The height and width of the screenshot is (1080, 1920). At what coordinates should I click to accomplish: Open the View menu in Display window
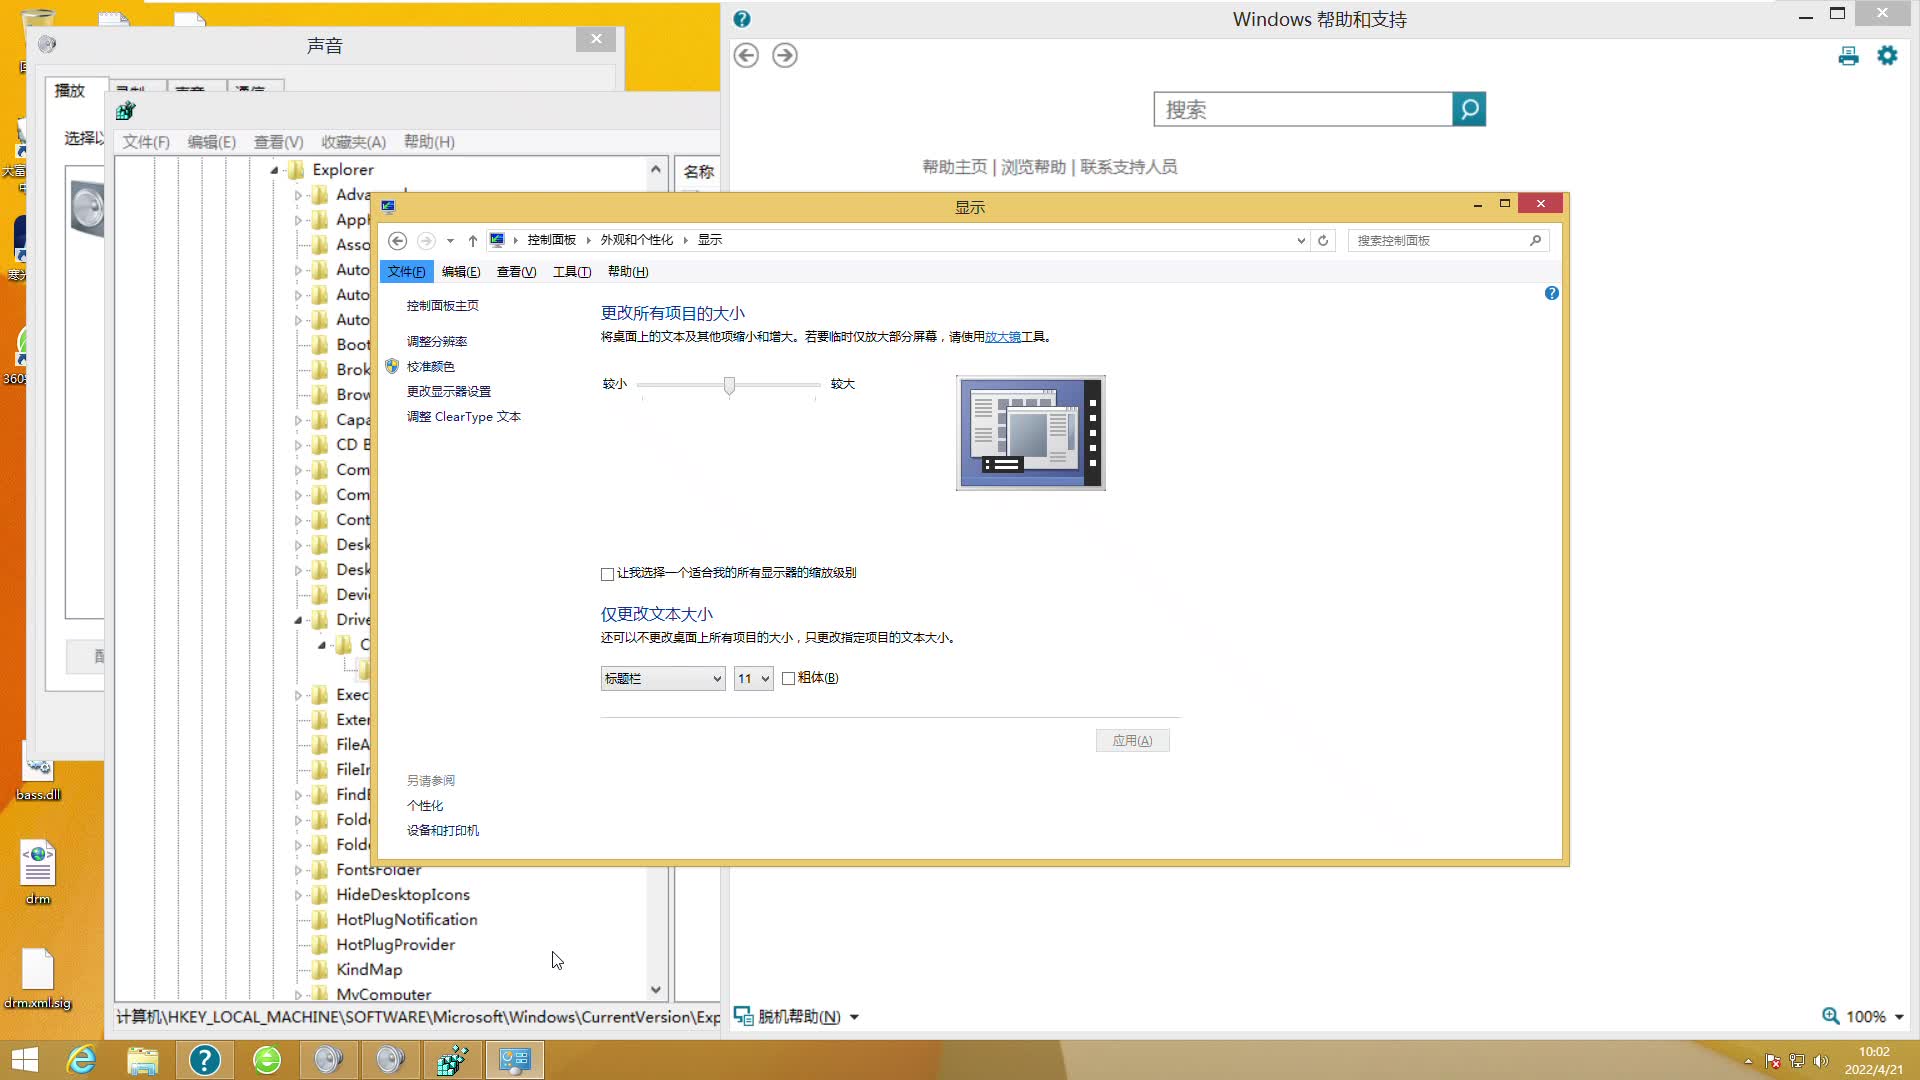tap(516, 272)
